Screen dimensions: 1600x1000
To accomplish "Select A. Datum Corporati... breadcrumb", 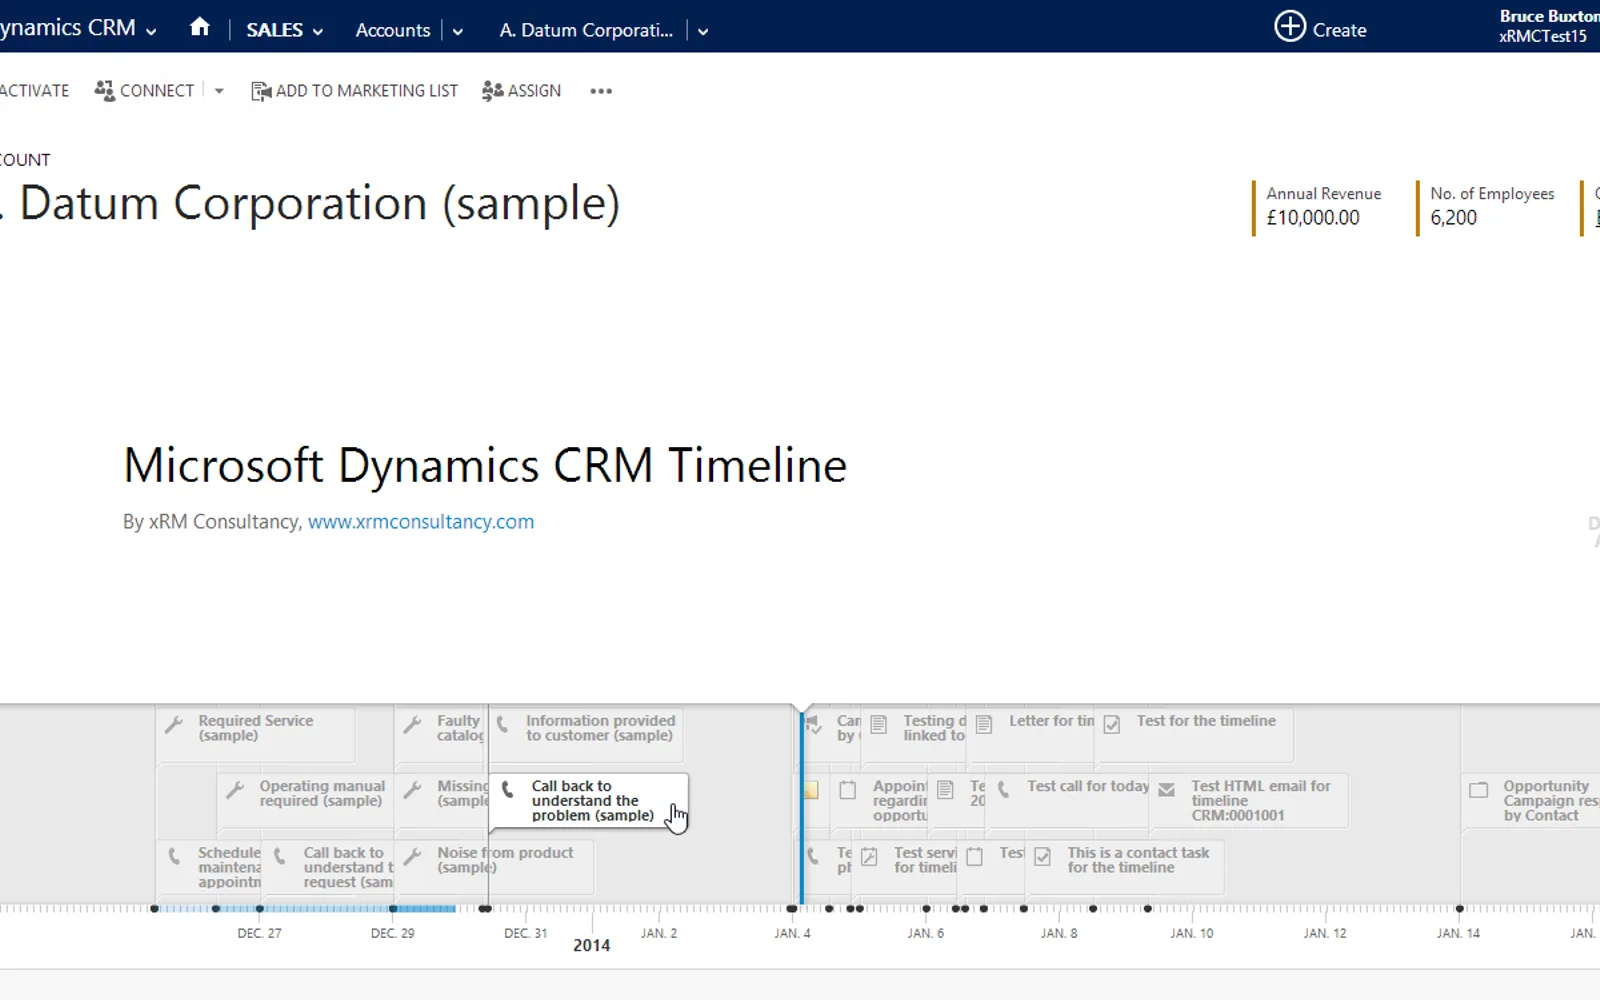I will click(586, 30).
